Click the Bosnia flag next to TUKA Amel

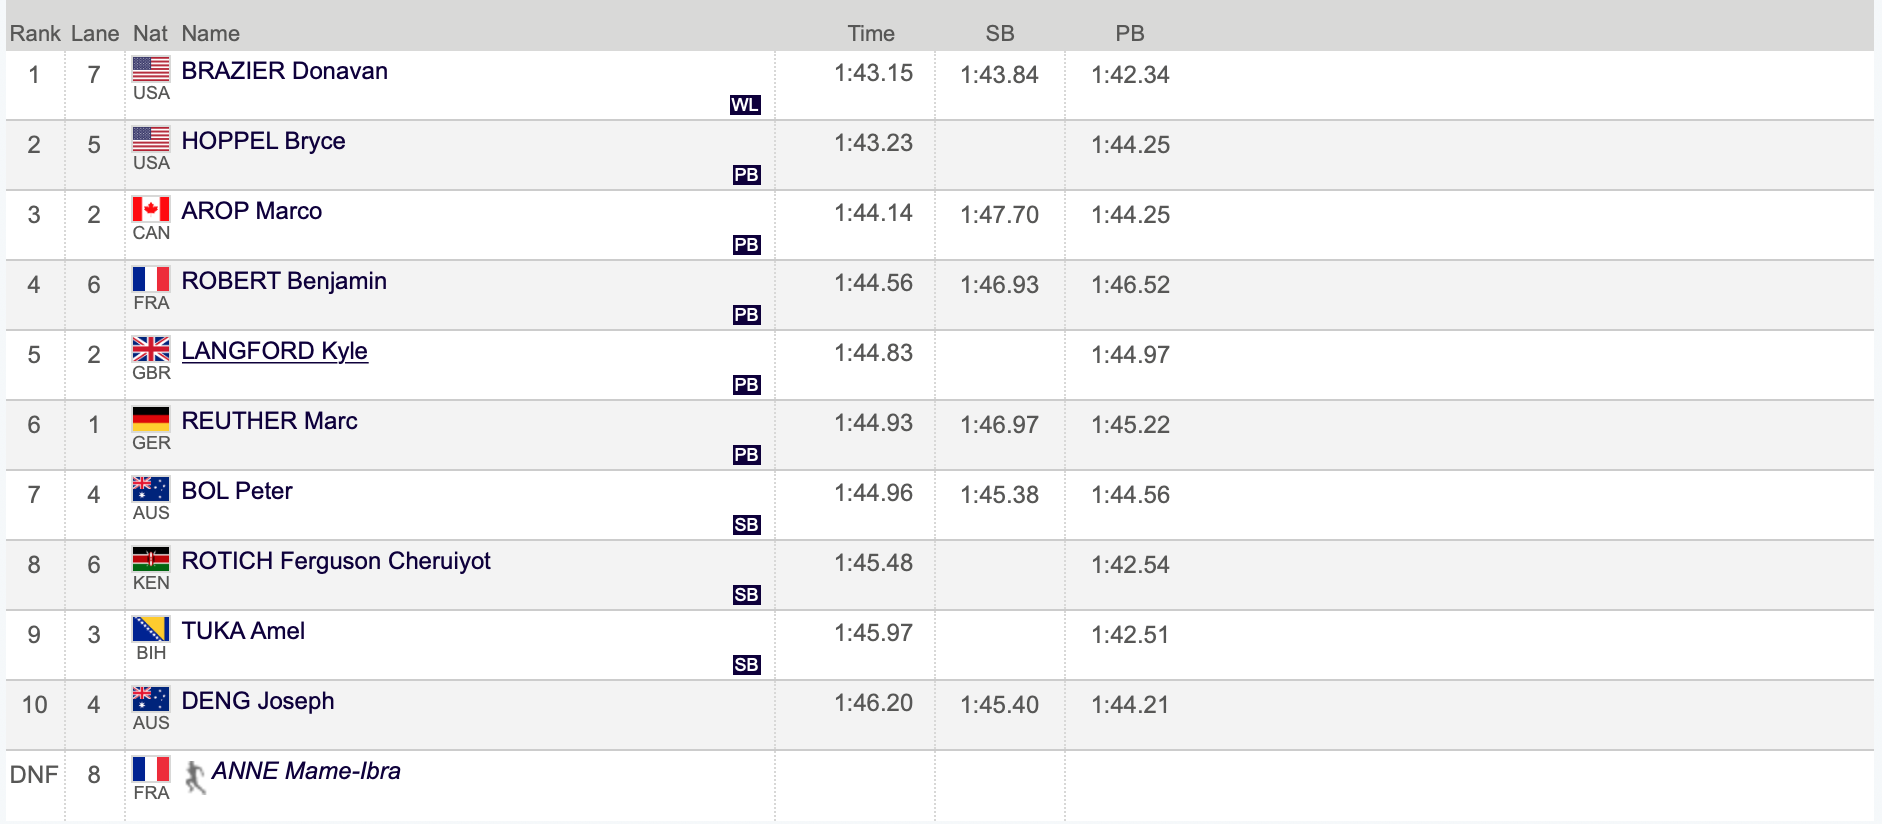(151, 629)
